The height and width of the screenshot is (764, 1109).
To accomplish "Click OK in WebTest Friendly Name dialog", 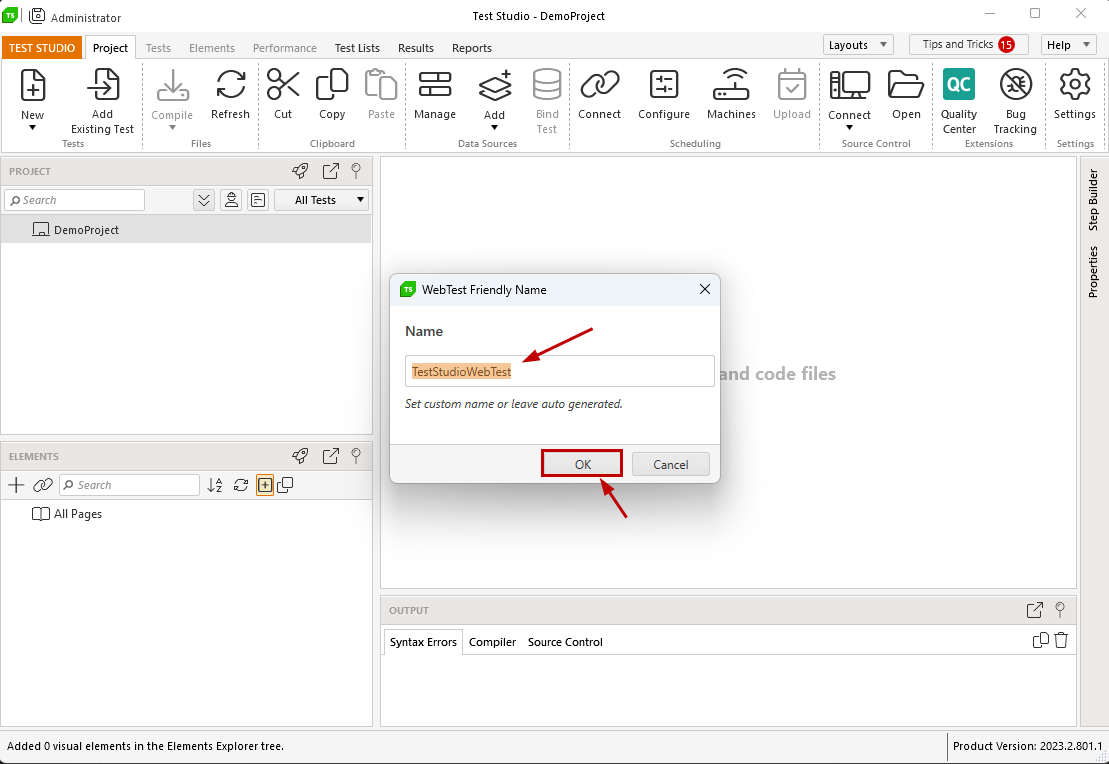I will tap(582, 464).
